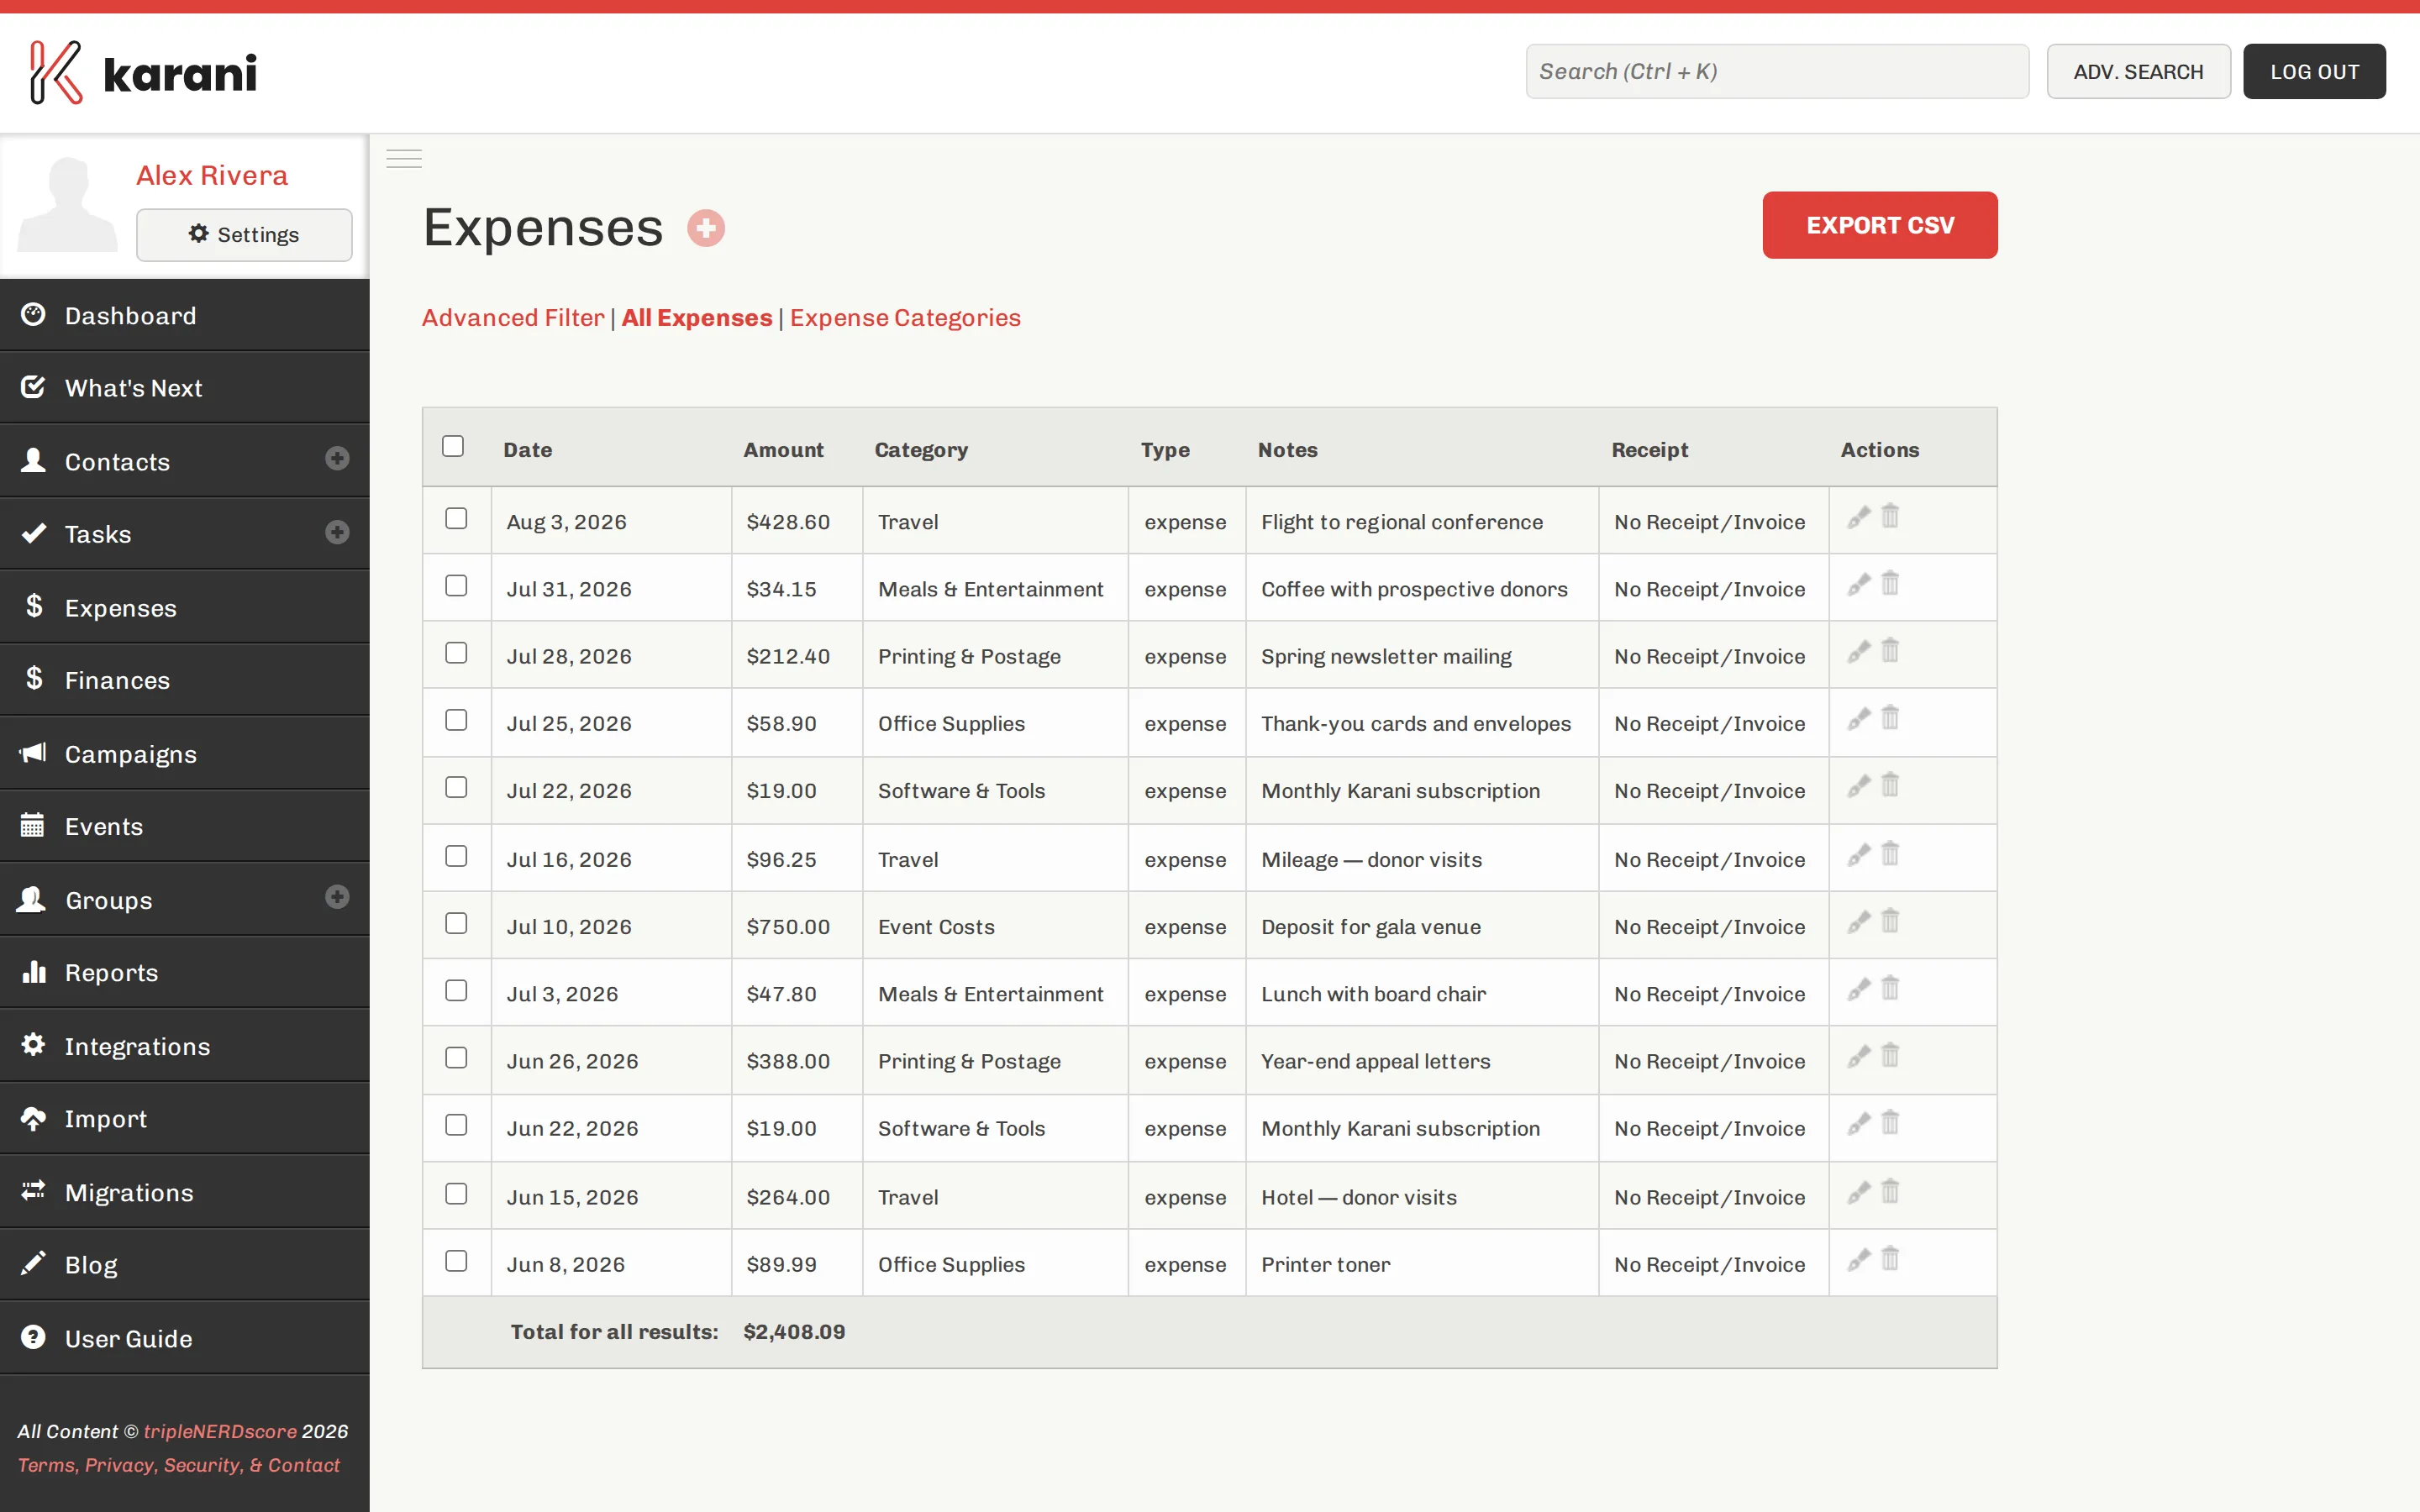This screenshot has width=2420, height=1512.
Task: Edit the Jul 22 Karani subscription expense
Action: click(1858, 786)
